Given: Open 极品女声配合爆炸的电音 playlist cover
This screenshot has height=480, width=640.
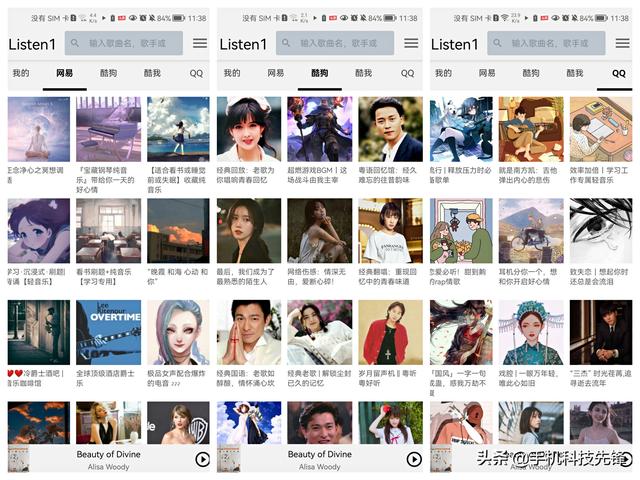Looking at the screenshot, I should click(x=178, y=332).
